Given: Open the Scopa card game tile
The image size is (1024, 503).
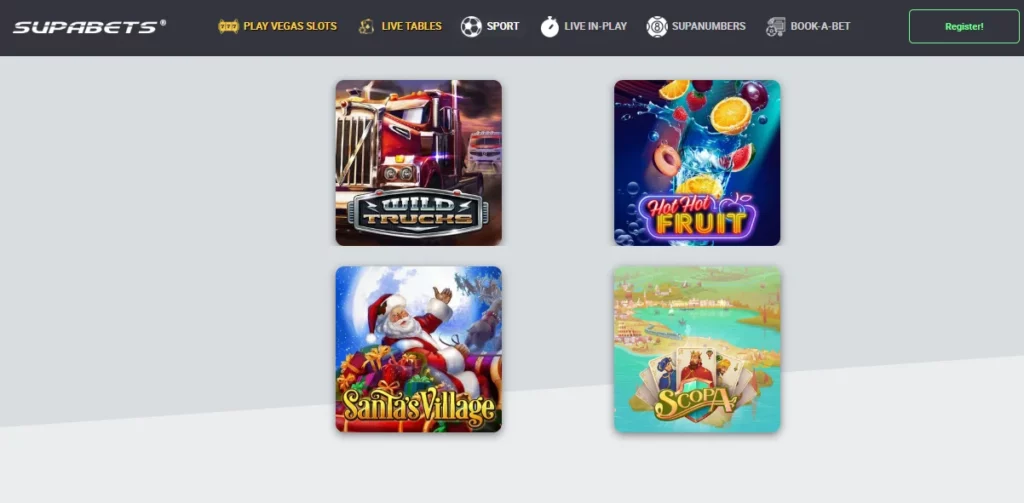Looking at the screenshot, I should [x=697, y=349].
